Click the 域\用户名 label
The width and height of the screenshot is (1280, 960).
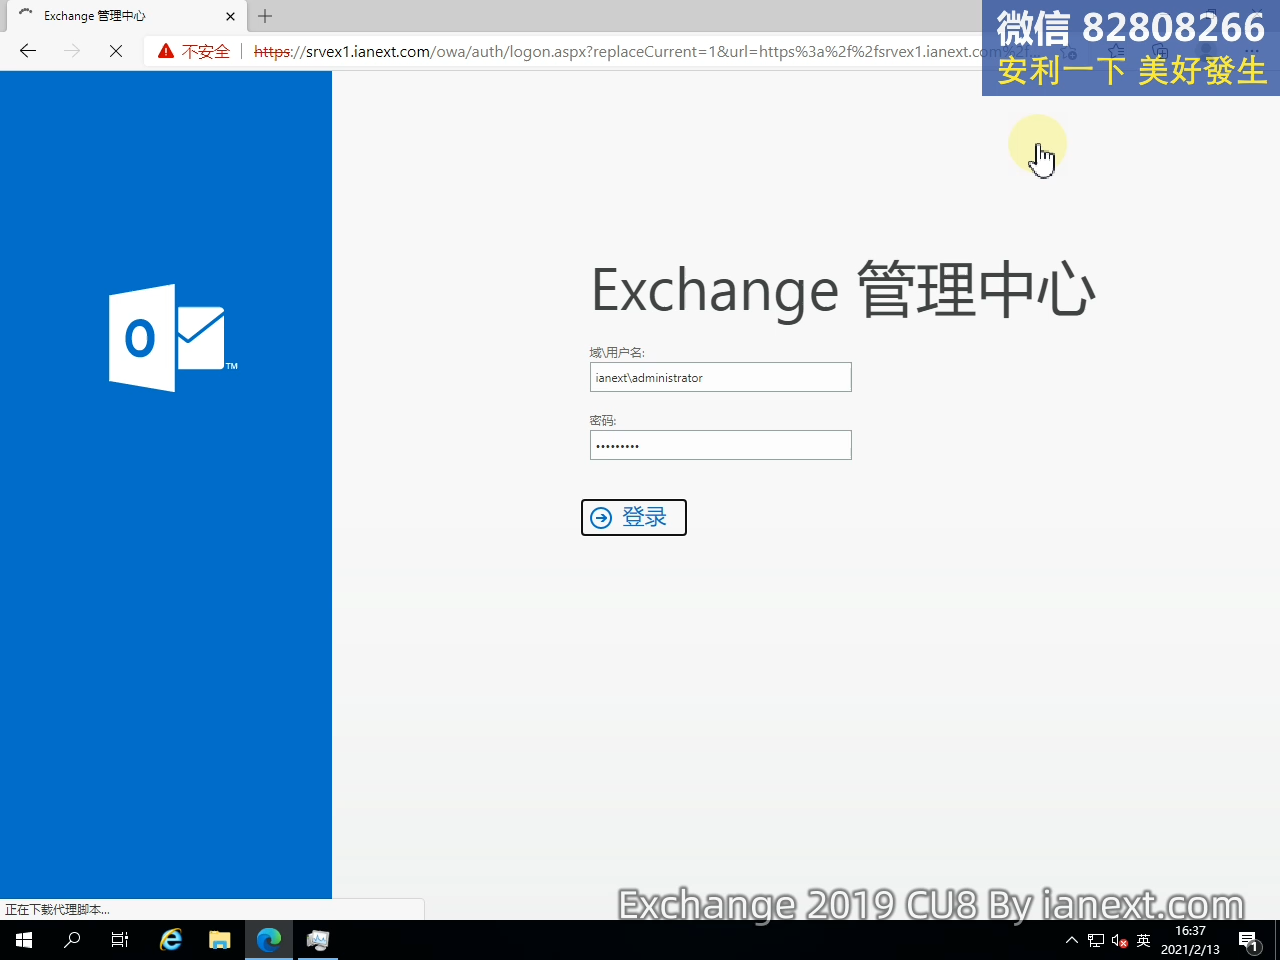tap(617, 352)
